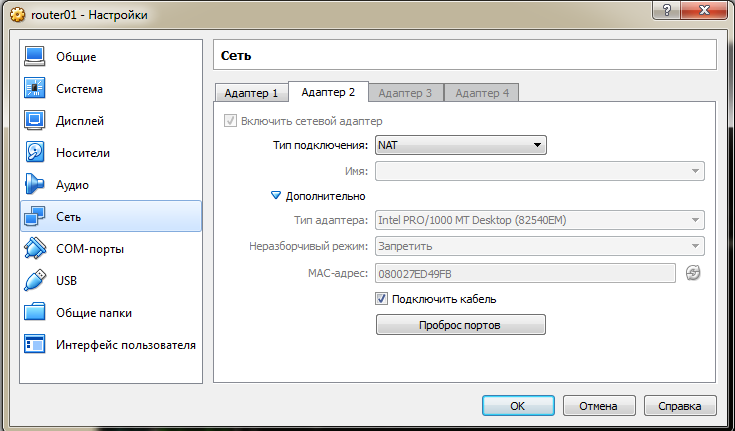Screen dimensions: 735x431
Task: Switch to the Адаптер 1 tab
Action: [251, 93]
